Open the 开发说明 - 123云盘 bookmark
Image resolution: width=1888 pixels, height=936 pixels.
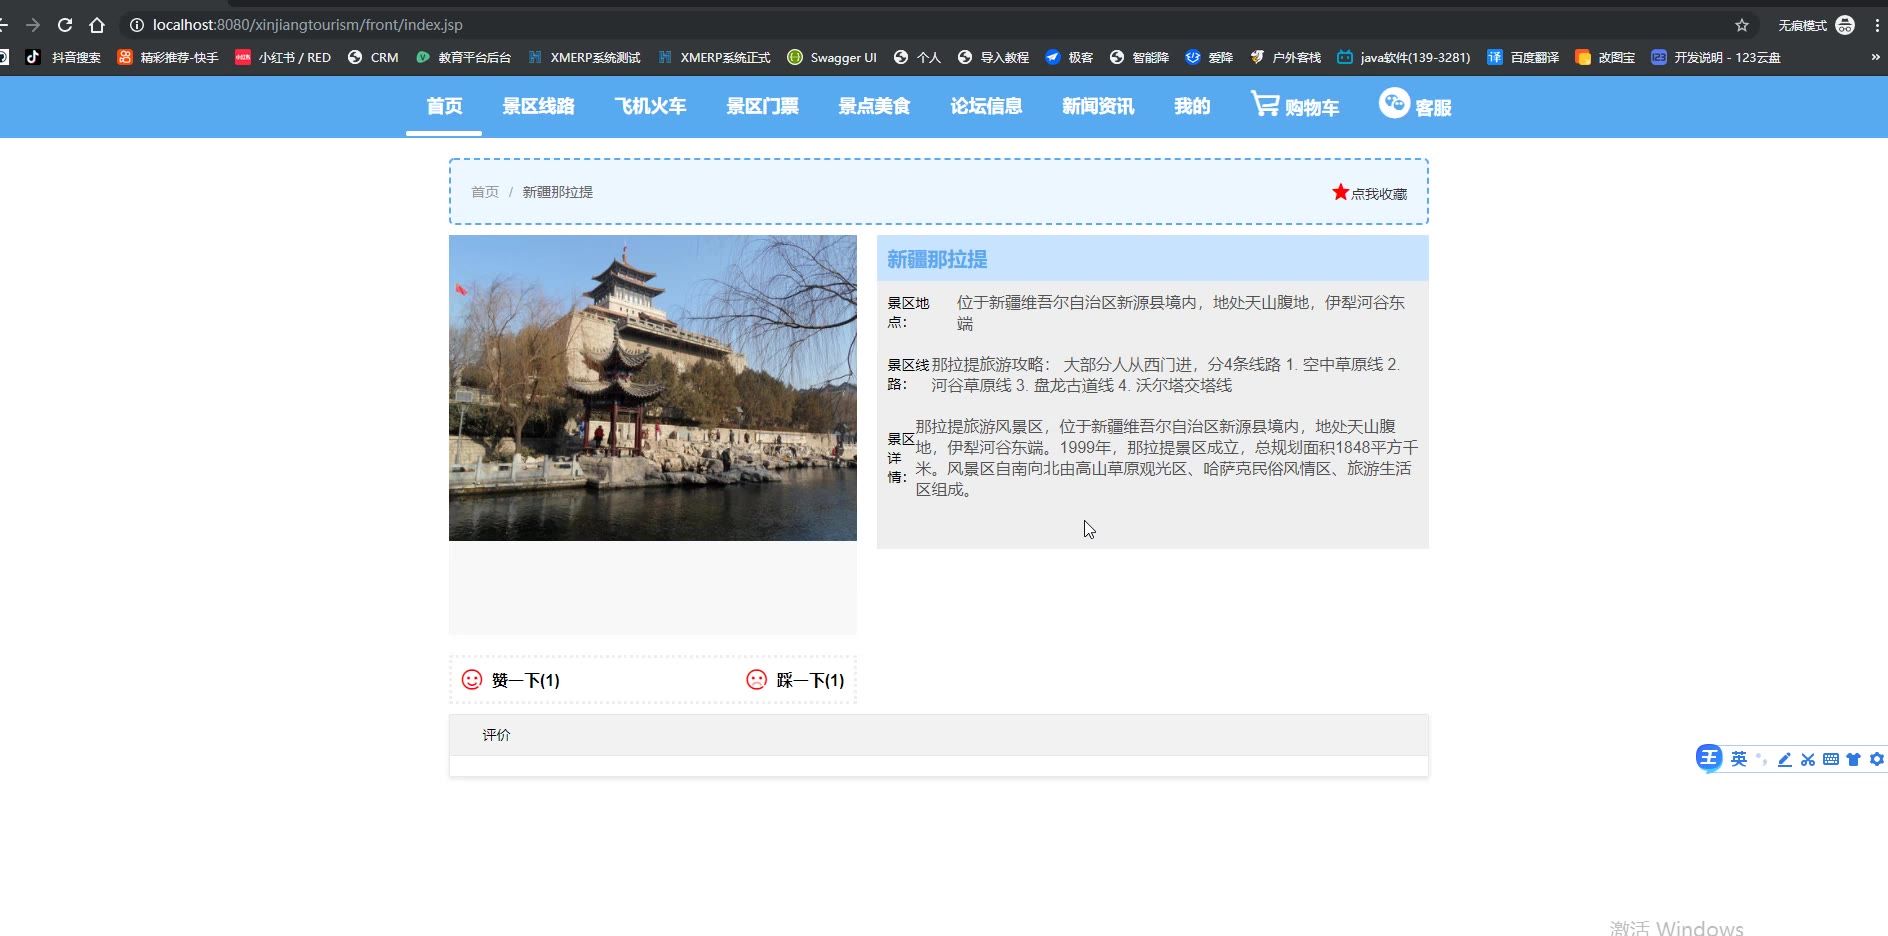pos(1716,57)
